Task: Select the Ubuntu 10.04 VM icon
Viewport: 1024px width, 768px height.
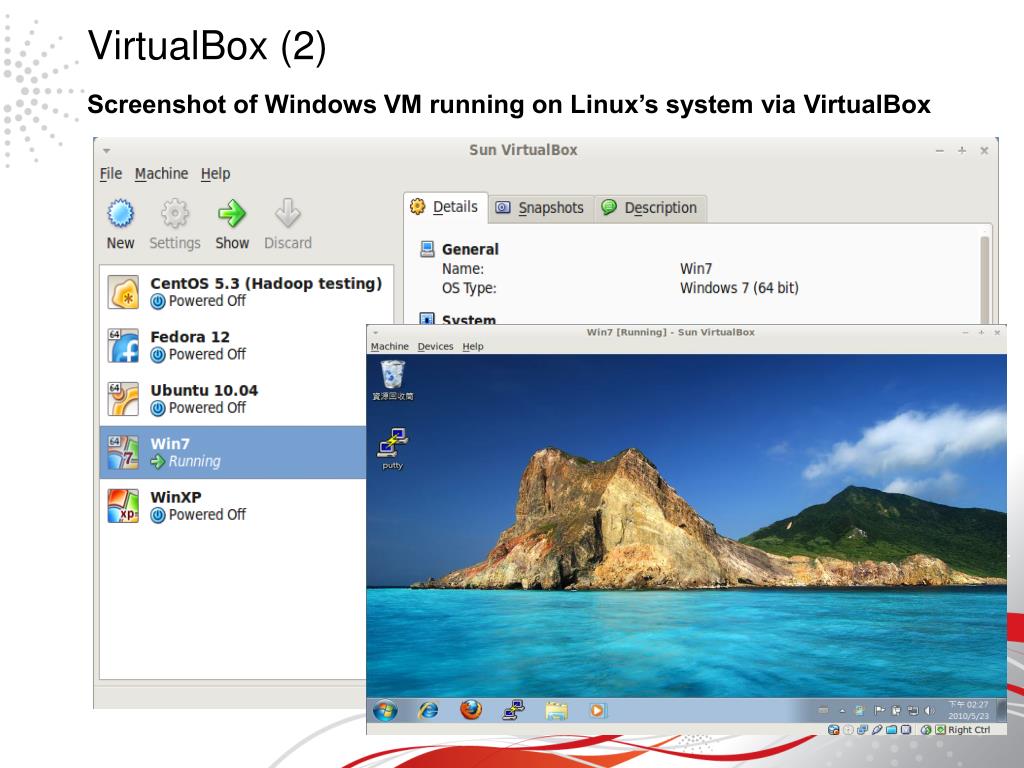Action: 123,398
